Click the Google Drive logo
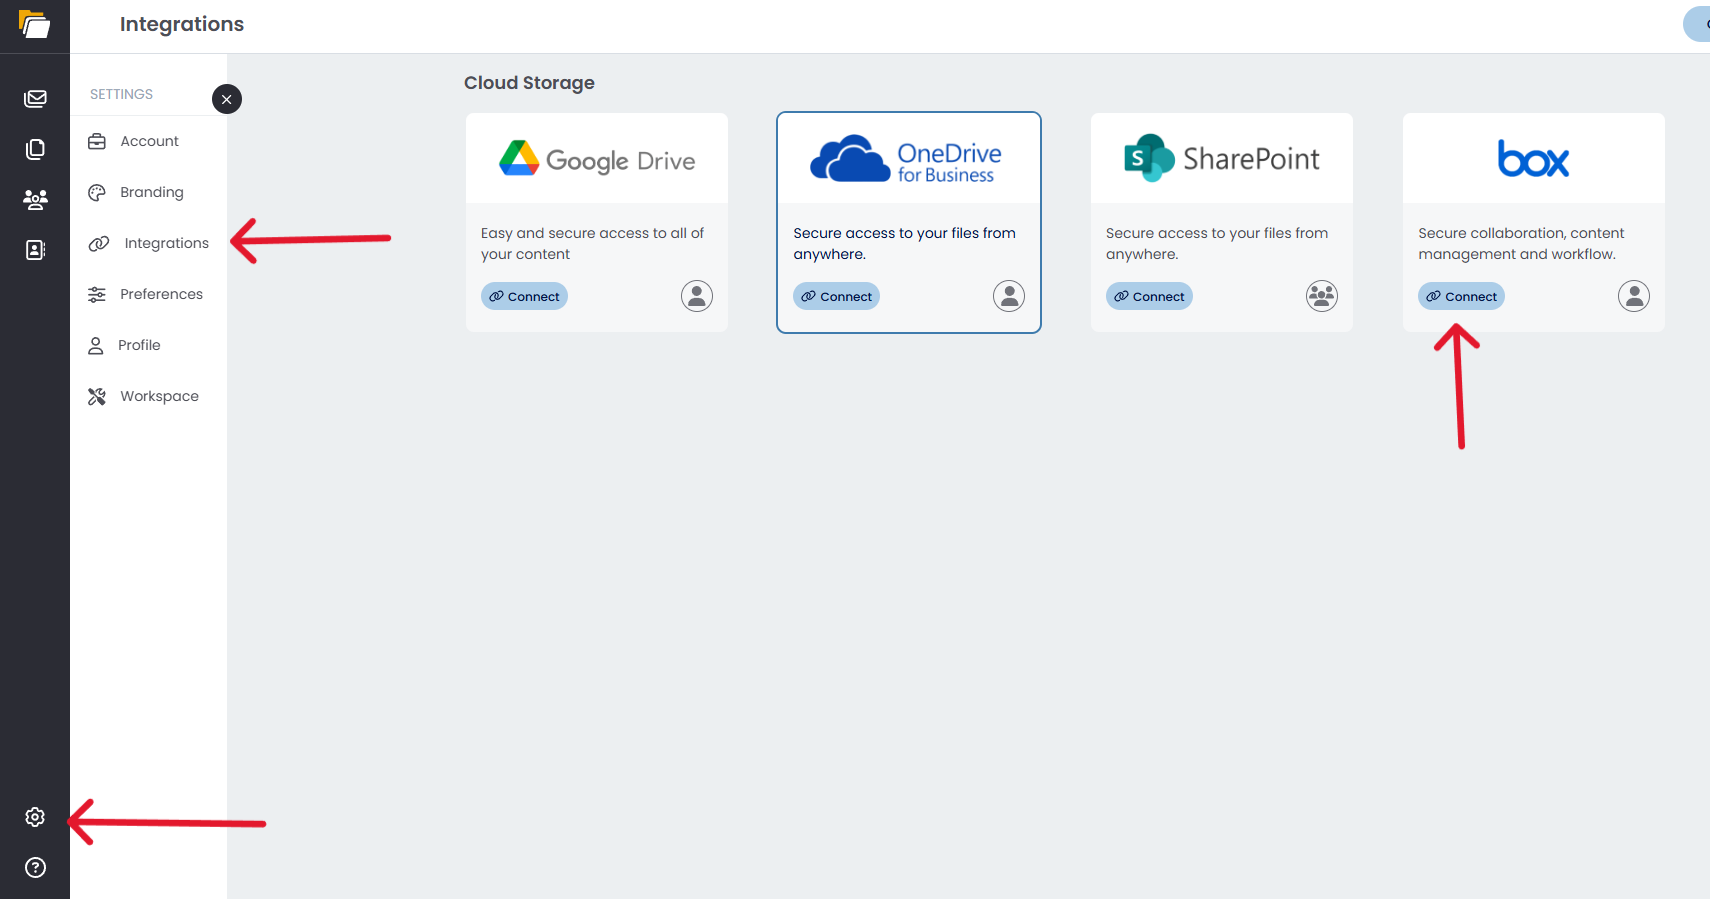The width and height of the screenshot is (1710, 899). point(597,159)
